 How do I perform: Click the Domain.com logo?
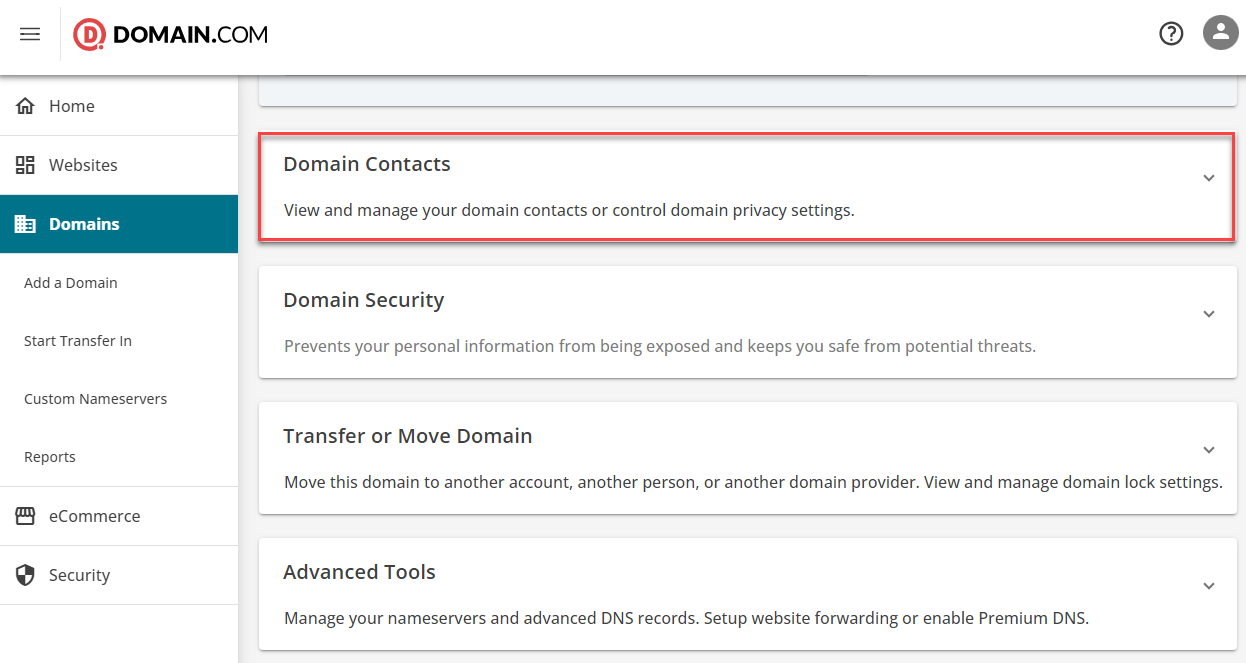click(x=171, y=35)
